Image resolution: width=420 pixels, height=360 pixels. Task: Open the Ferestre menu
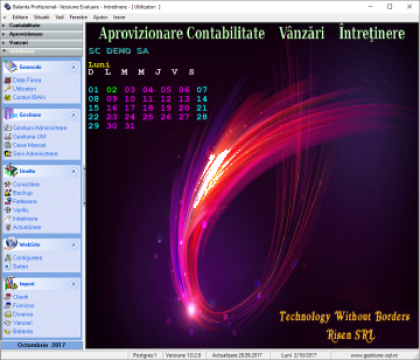tap(78, 17)
